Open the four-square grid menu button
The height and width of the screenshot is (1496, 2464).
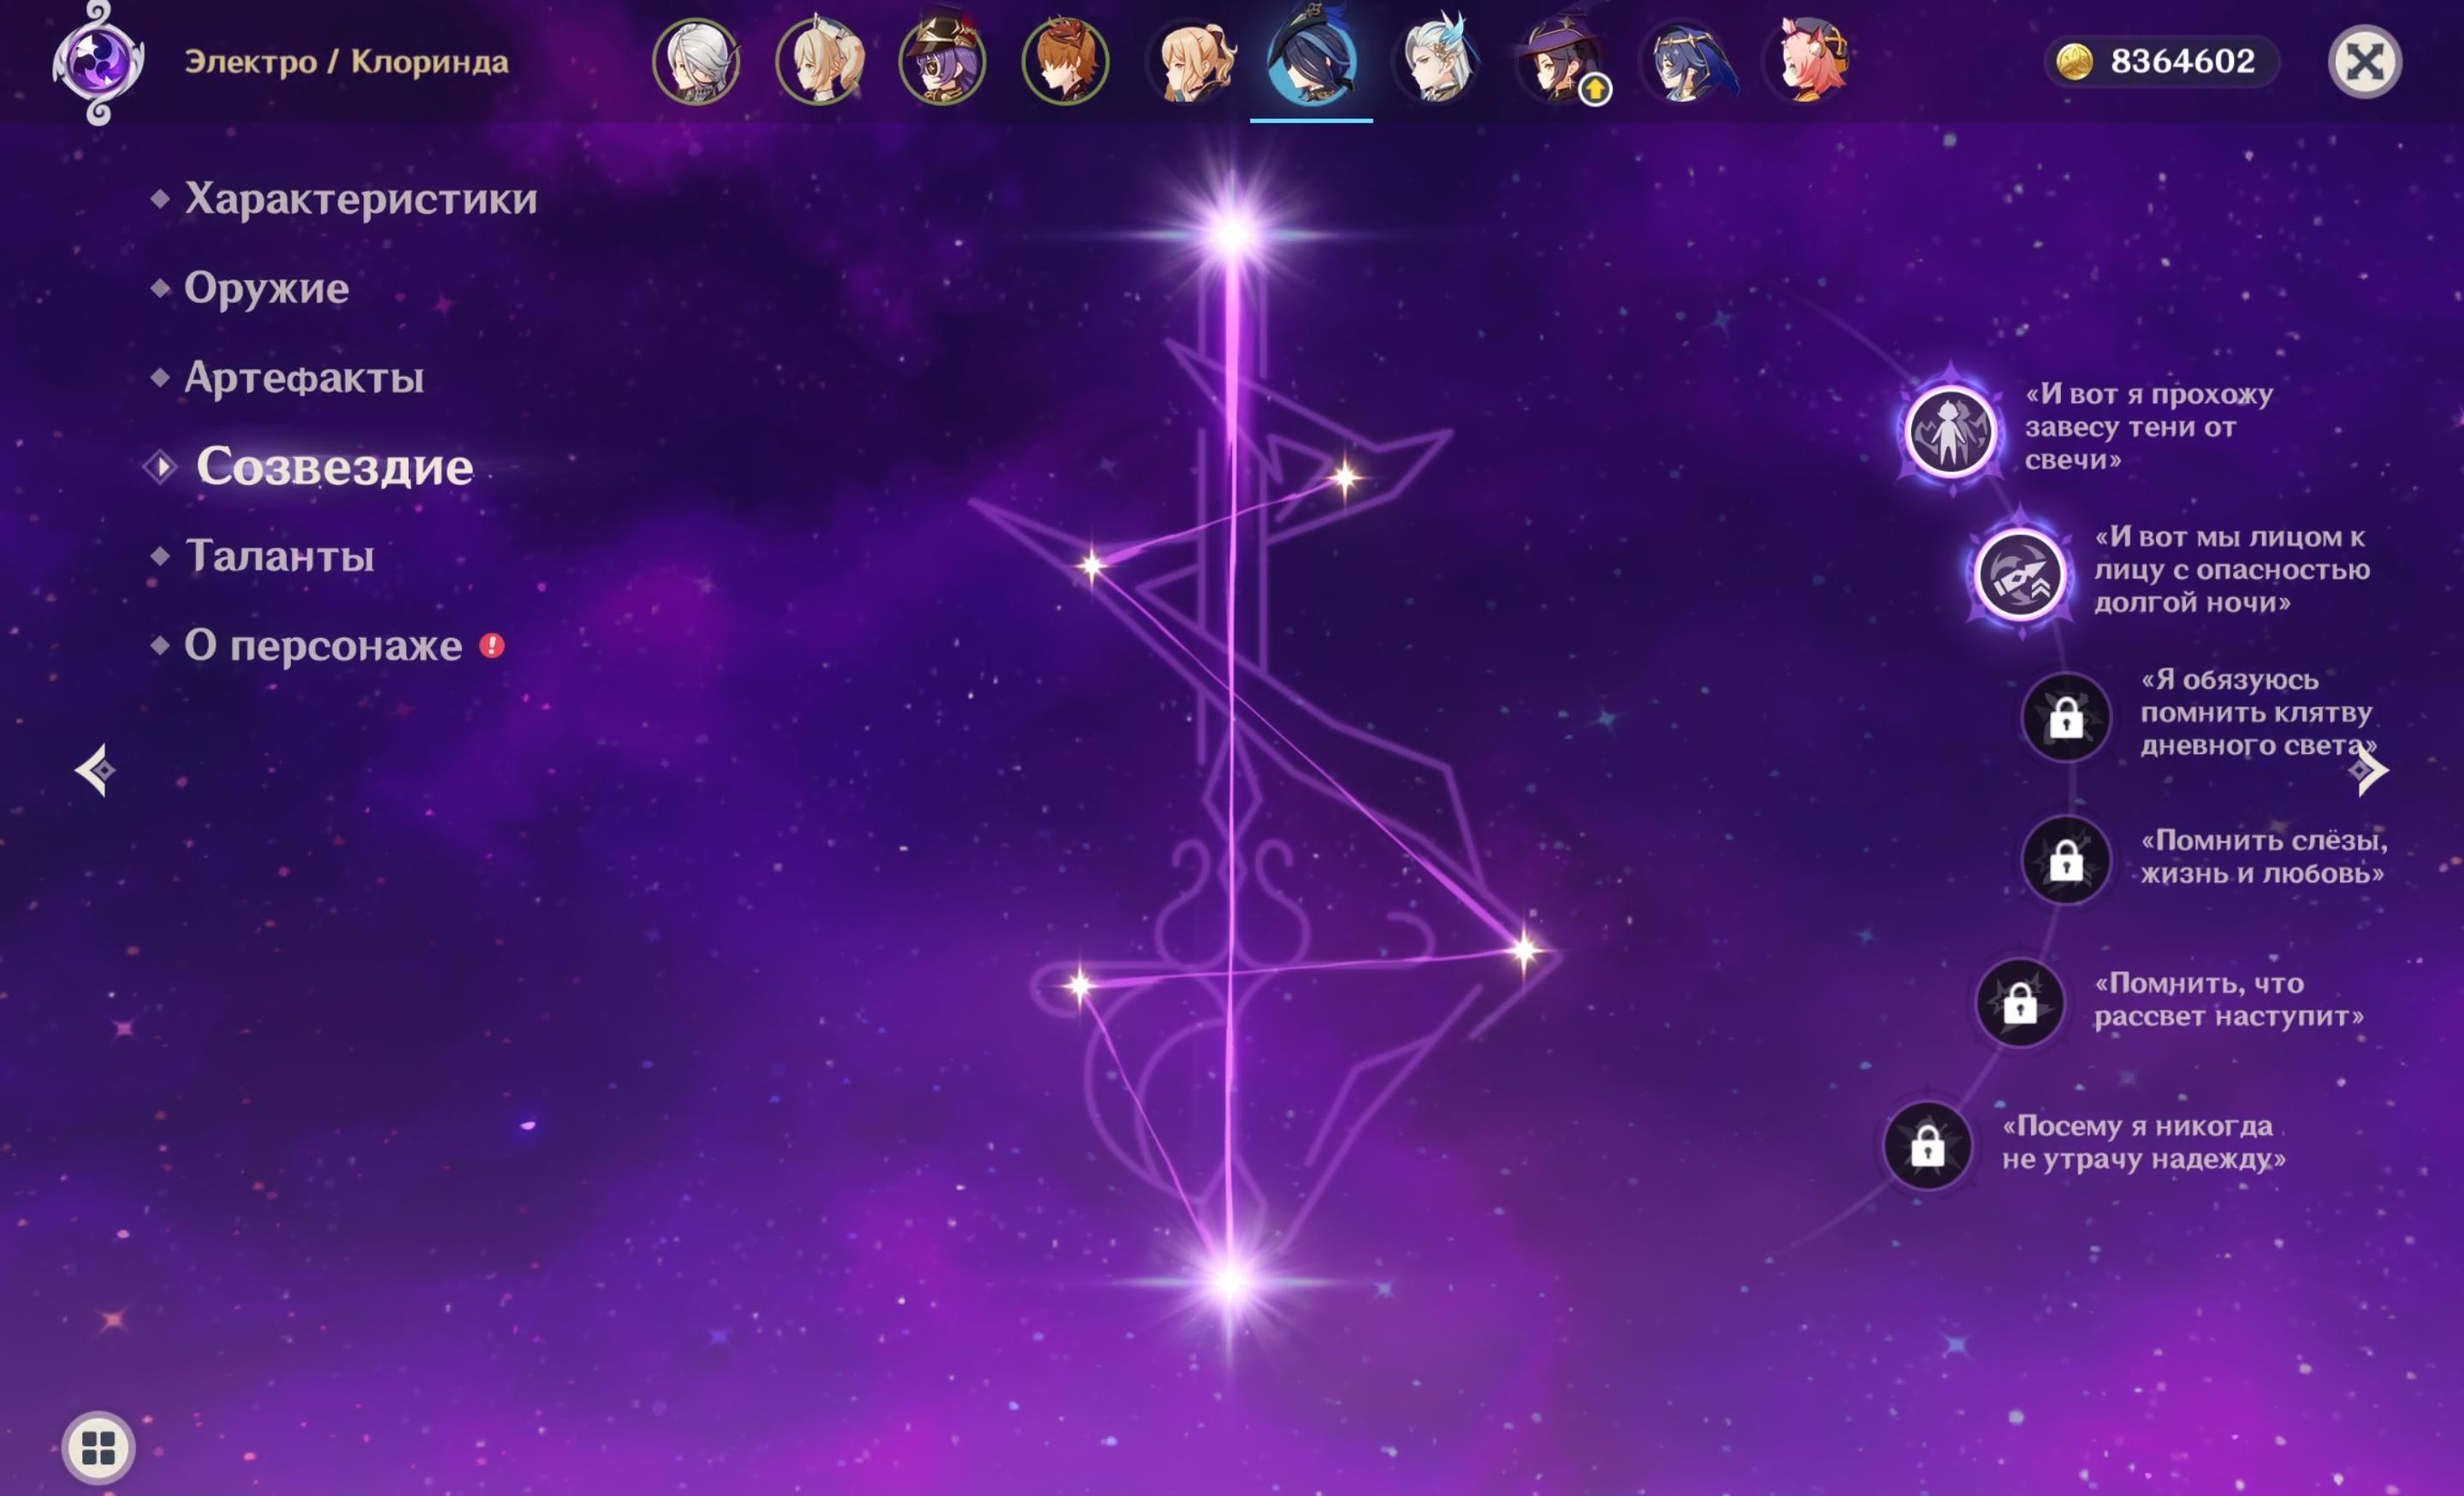[x=98, y=1447]
